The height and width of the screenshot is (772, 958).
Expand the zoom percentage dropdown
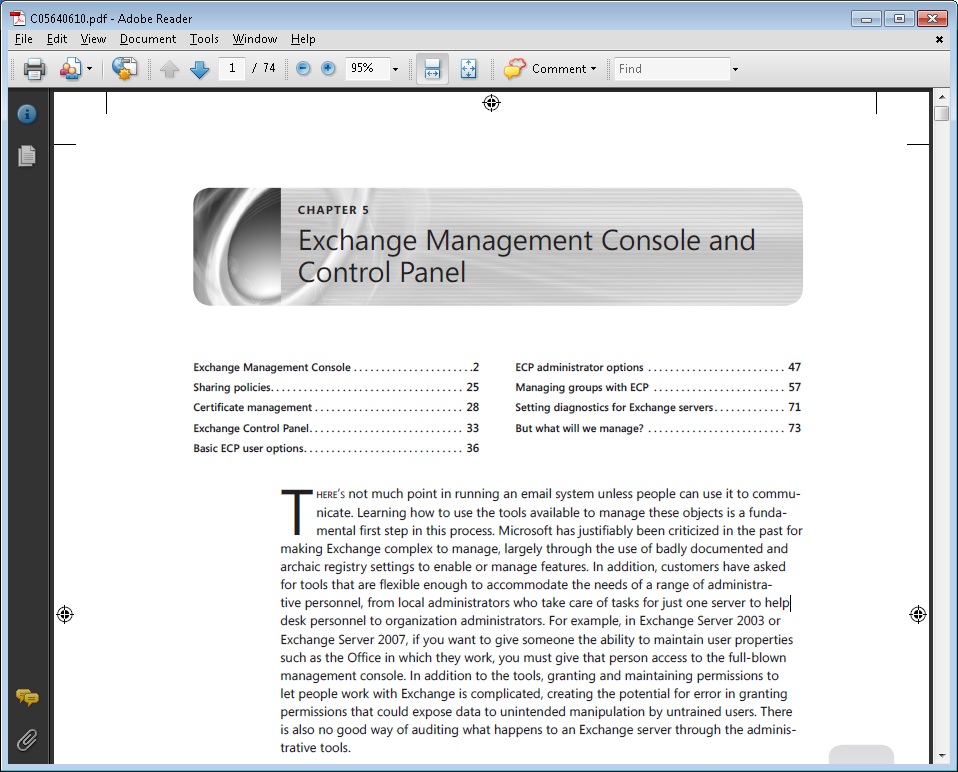[x=395, y=69]
